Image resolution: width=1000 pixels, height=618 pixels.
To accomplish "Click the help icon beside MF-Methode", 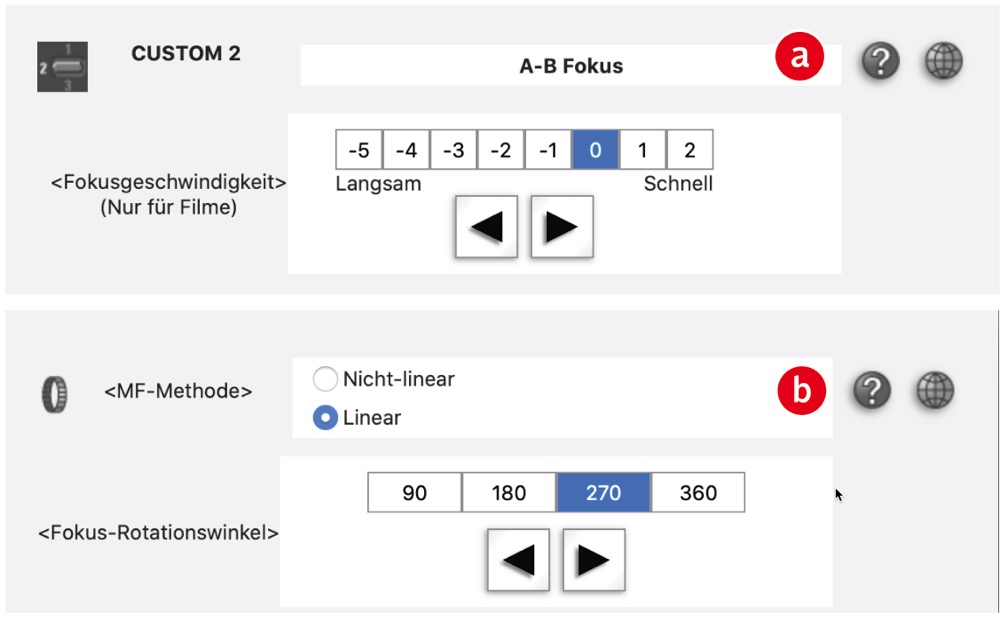I will click(872, 391).
